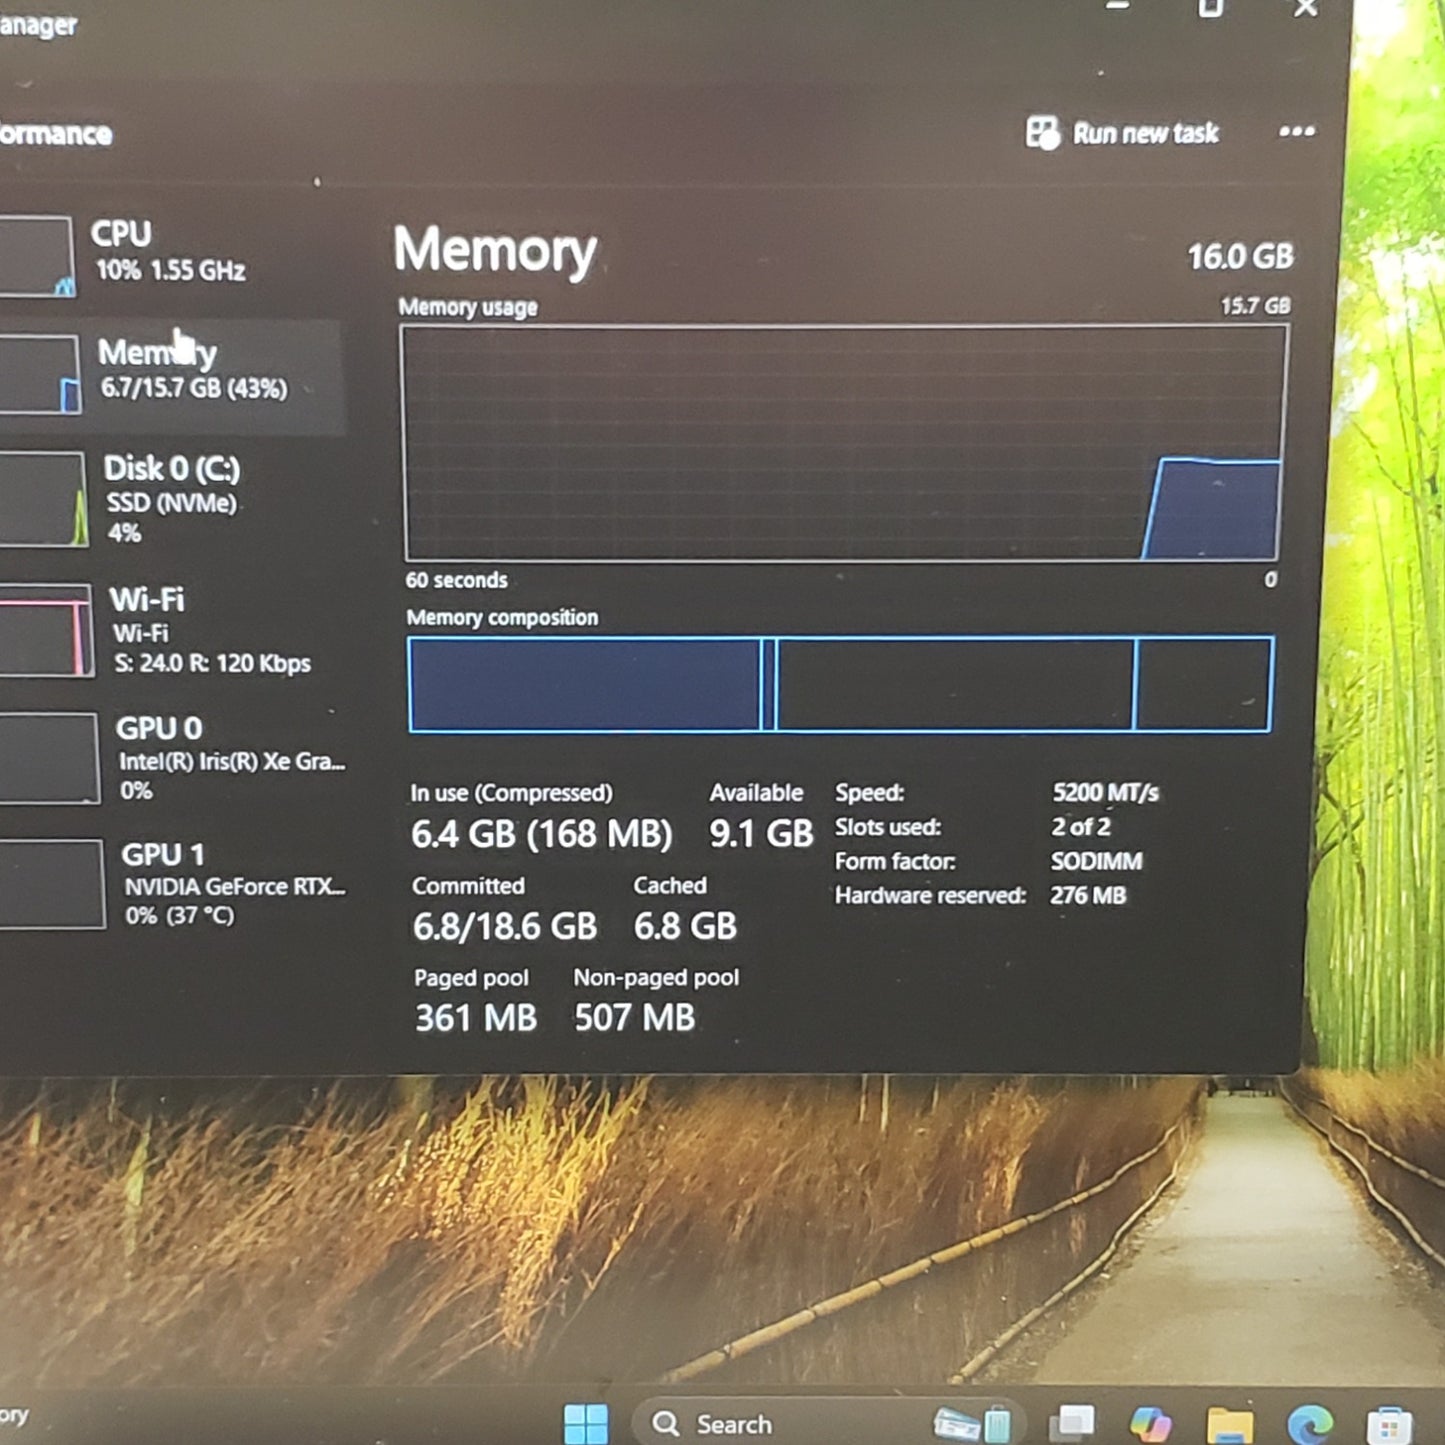Launch Copilot from the taskbar
This screenshot has width=1445, height=1445.
point(1150,1423)
